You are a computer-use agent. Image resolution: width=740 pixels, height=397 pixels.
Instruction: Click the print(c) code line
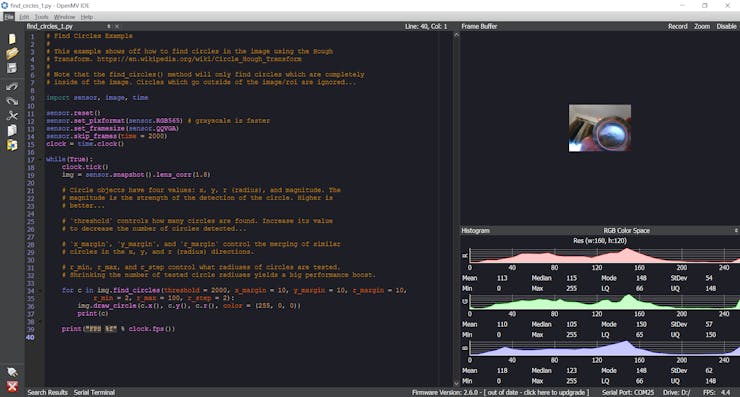click(x=93, y=313)
